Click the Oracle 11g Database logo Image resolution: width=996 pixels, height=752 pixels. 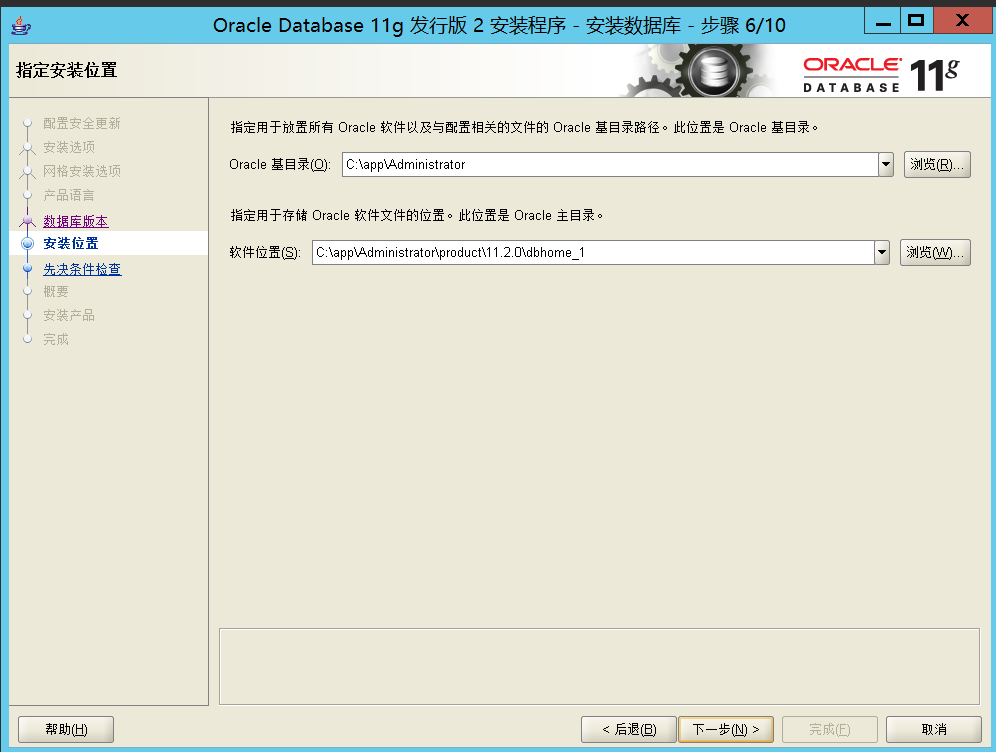coord(882,74)
